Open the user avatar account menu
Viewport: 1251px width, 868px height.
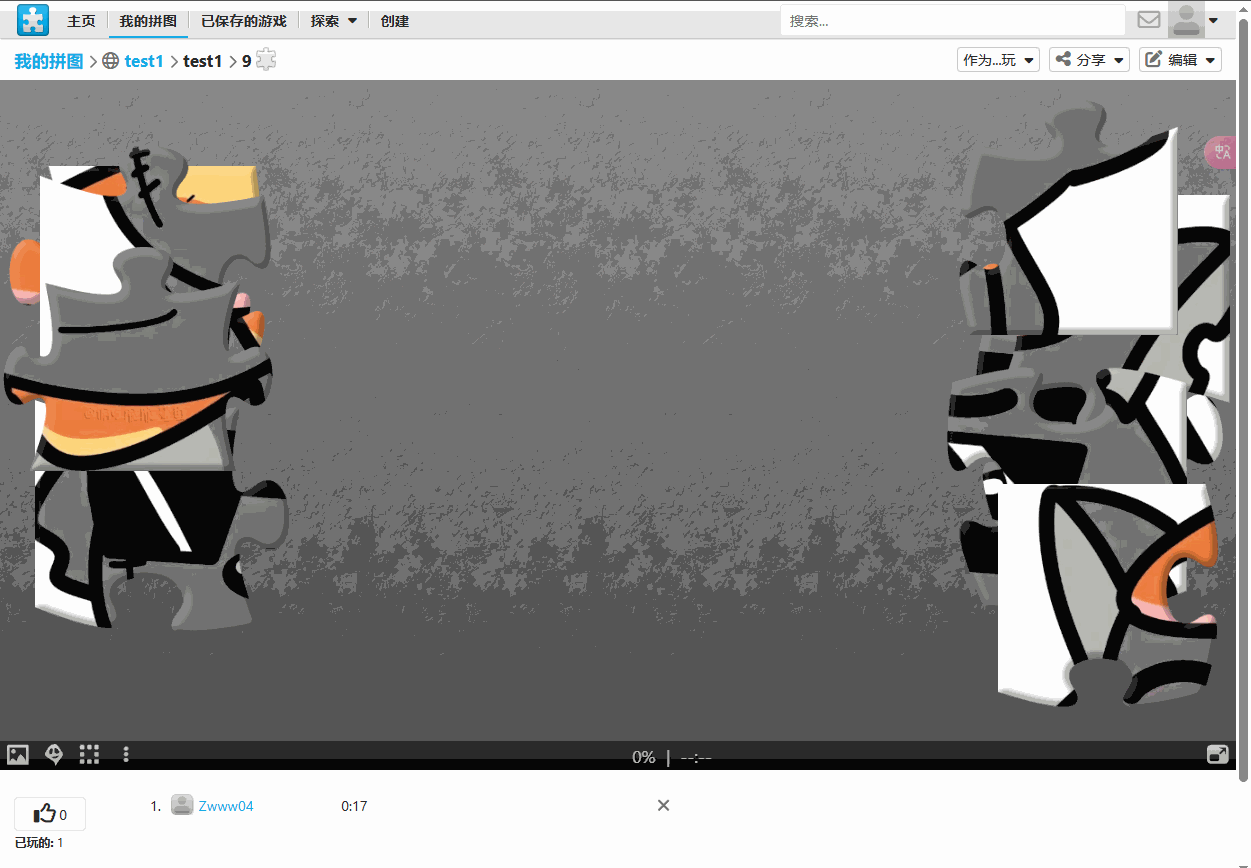[1187, 20]
